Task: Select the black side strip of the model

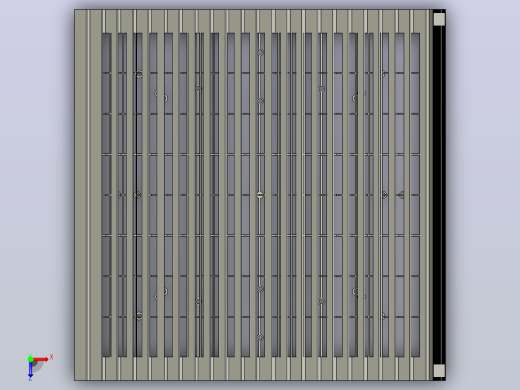Action: coord(439,195)
